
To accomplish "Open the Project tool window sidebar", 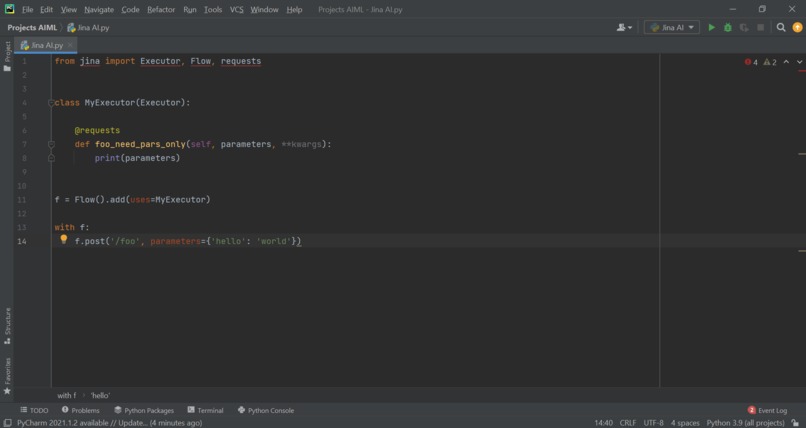I will [x=7, y=56].
